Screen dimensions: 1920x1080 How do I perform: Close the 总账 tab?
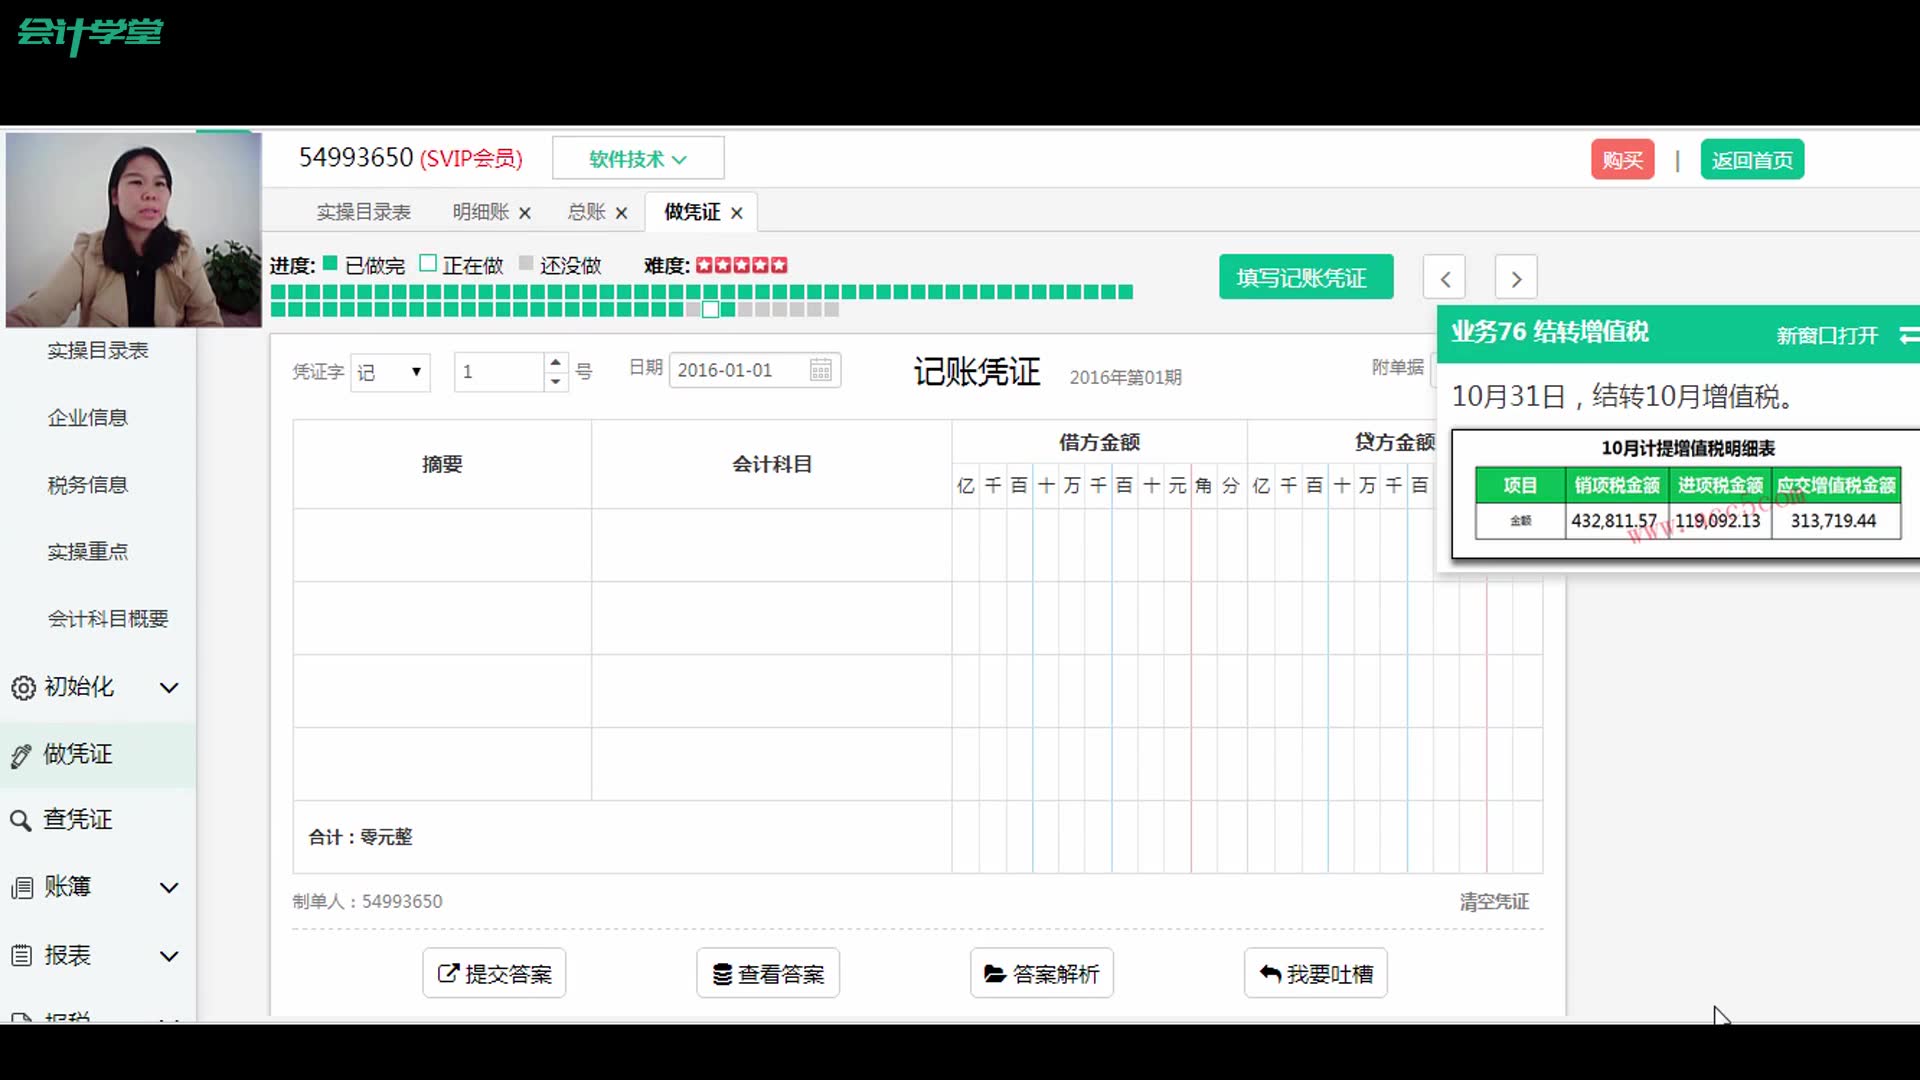(621, 213)
